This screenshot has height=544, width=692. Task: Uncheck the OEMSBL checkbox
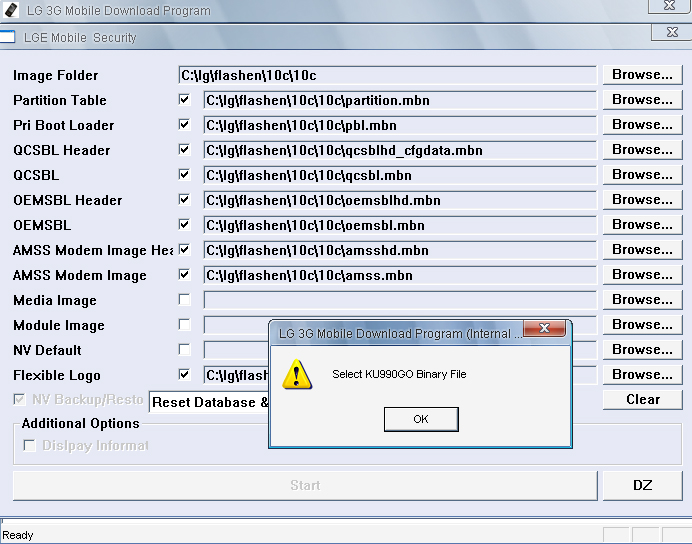tap(184, 225)
